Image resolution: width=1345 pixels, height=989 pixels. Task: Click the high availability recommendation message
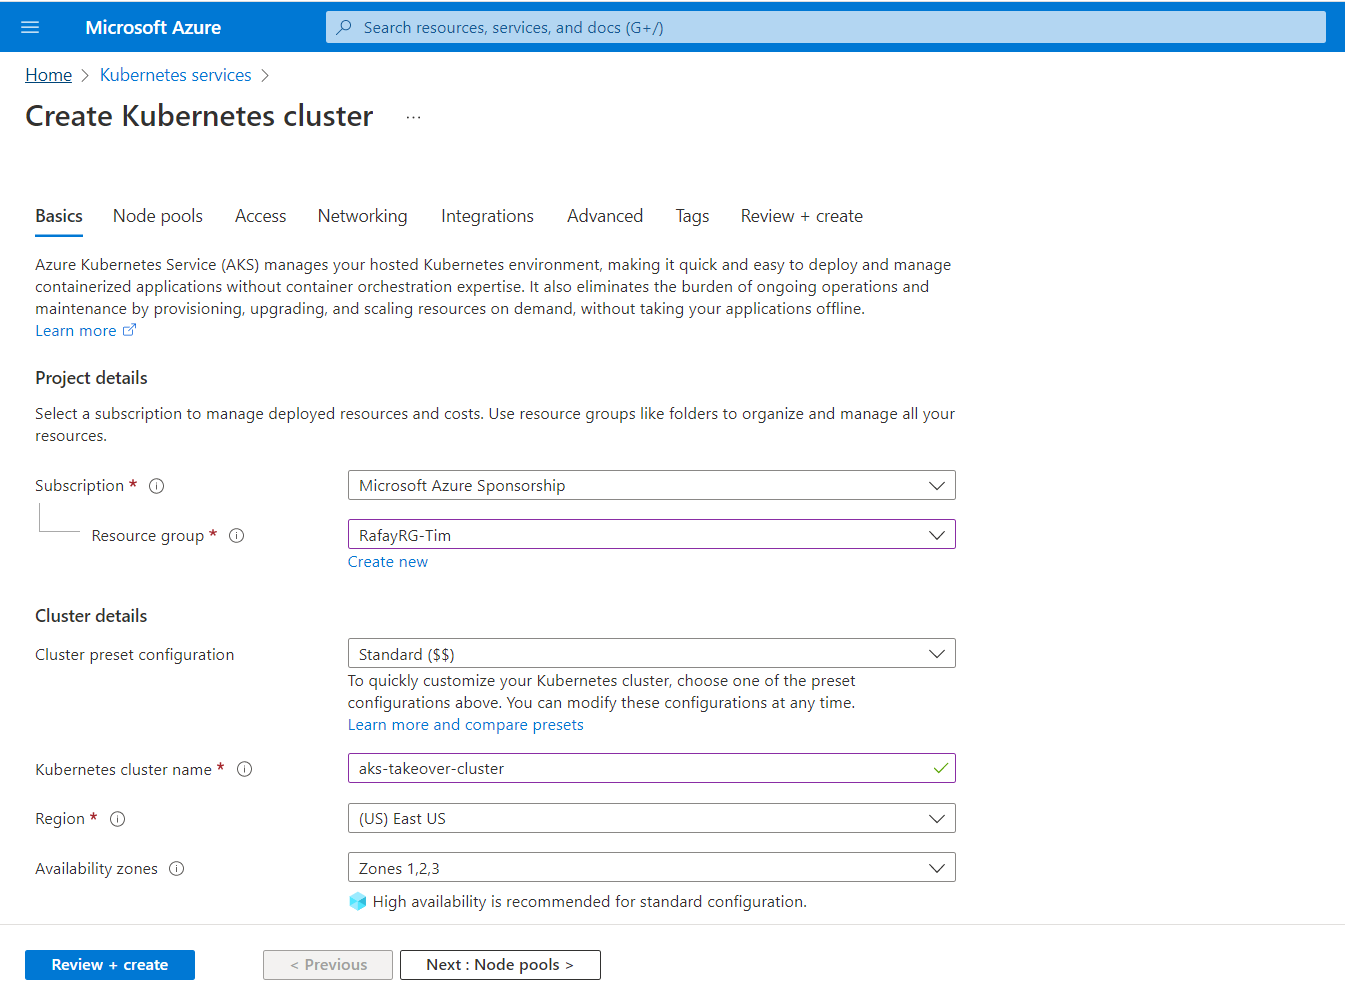[x=590, y=902]
